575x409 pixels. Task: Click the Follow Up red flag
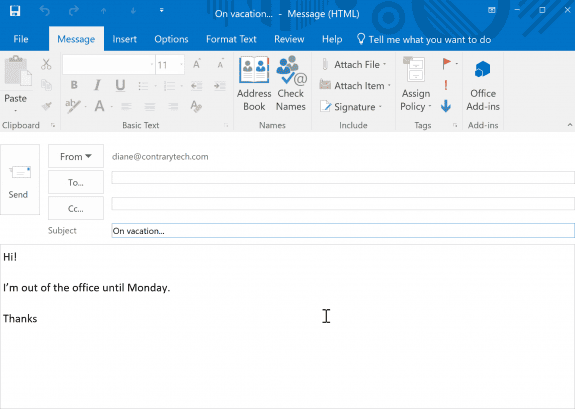447,64
